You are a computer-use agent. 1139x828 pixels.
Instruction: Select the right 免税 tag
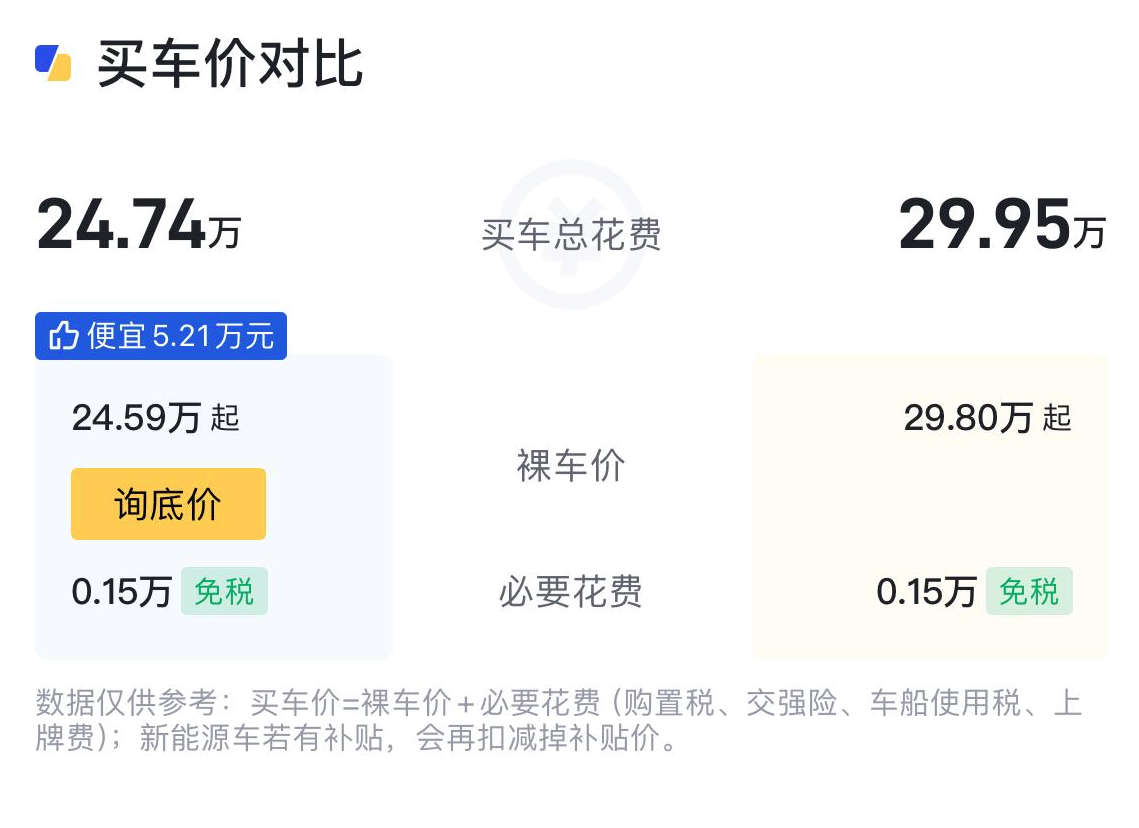[1029, 591]
